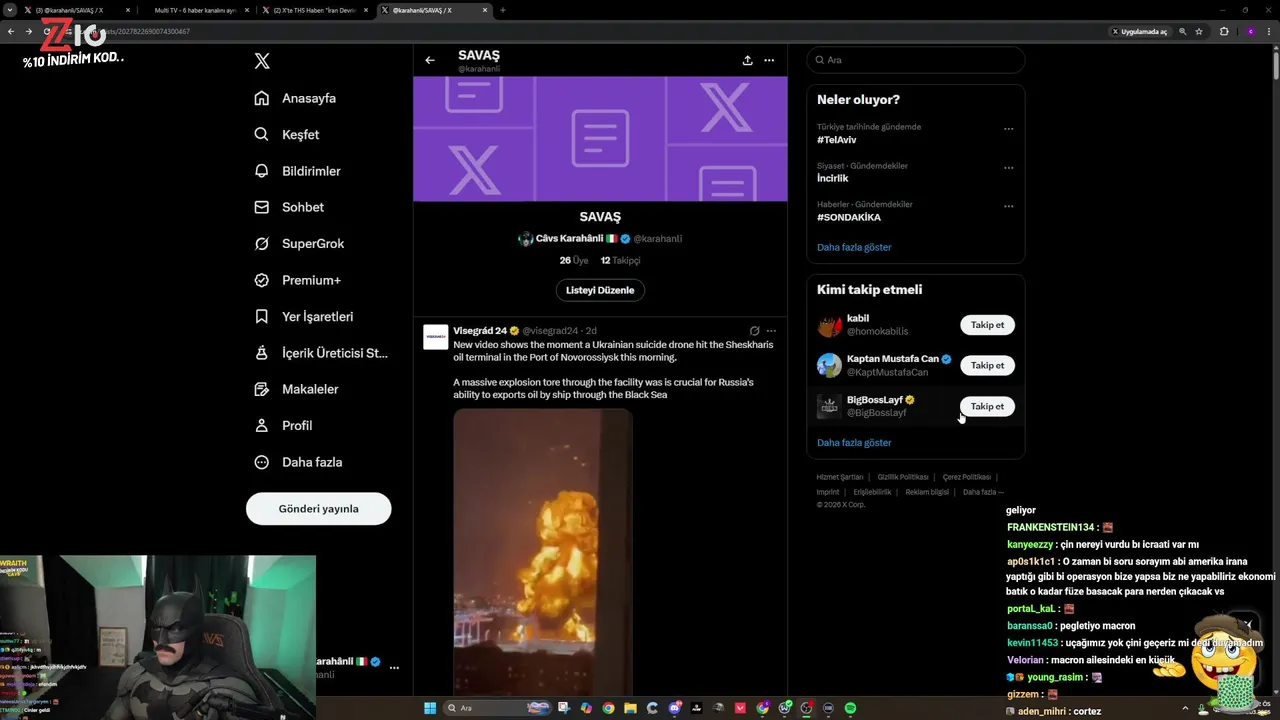Open Discord from the taskbar
This screenshot has height=720, width=1280.
pyautogui.click(x=675, y=708)
